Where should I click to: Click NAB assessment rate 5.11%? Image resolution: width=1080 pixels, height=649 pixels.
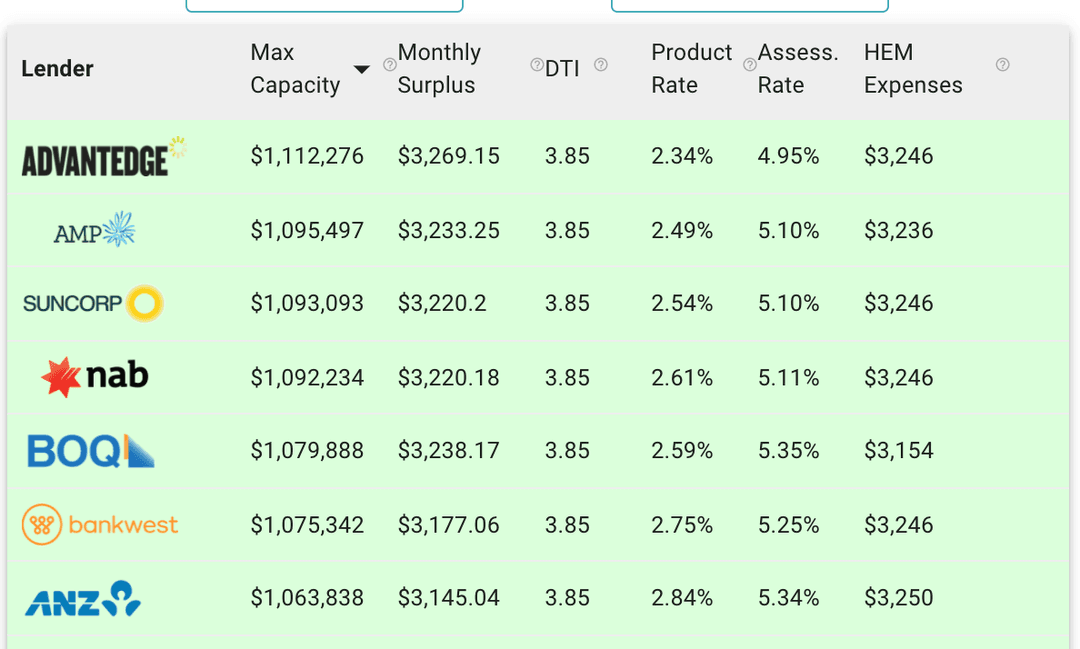(789, 378)
